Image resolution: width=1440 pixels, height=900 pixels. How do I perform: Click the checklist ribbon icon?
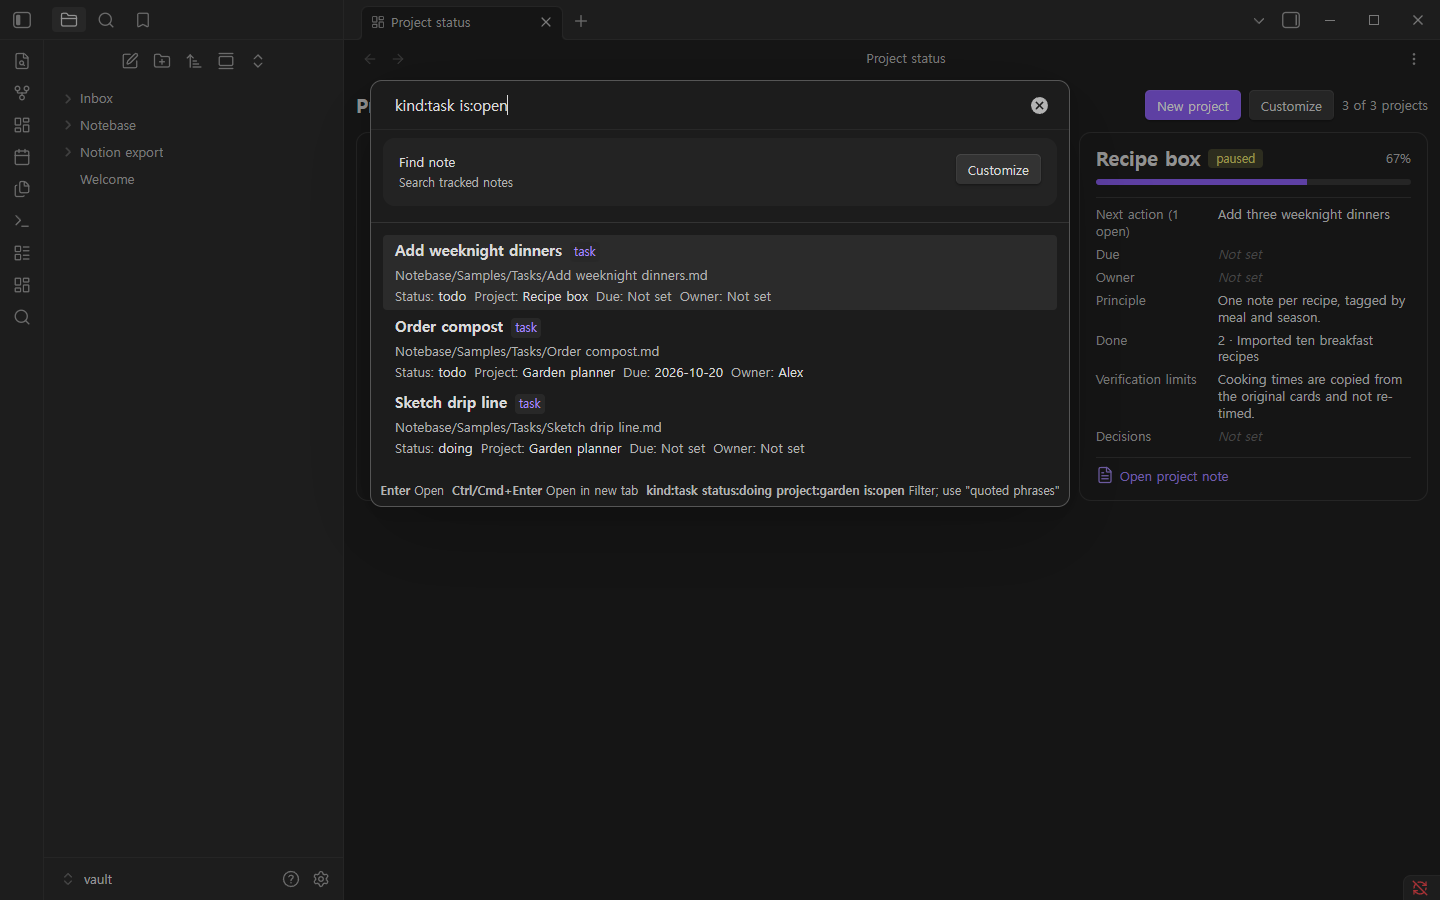coord(22,253)
